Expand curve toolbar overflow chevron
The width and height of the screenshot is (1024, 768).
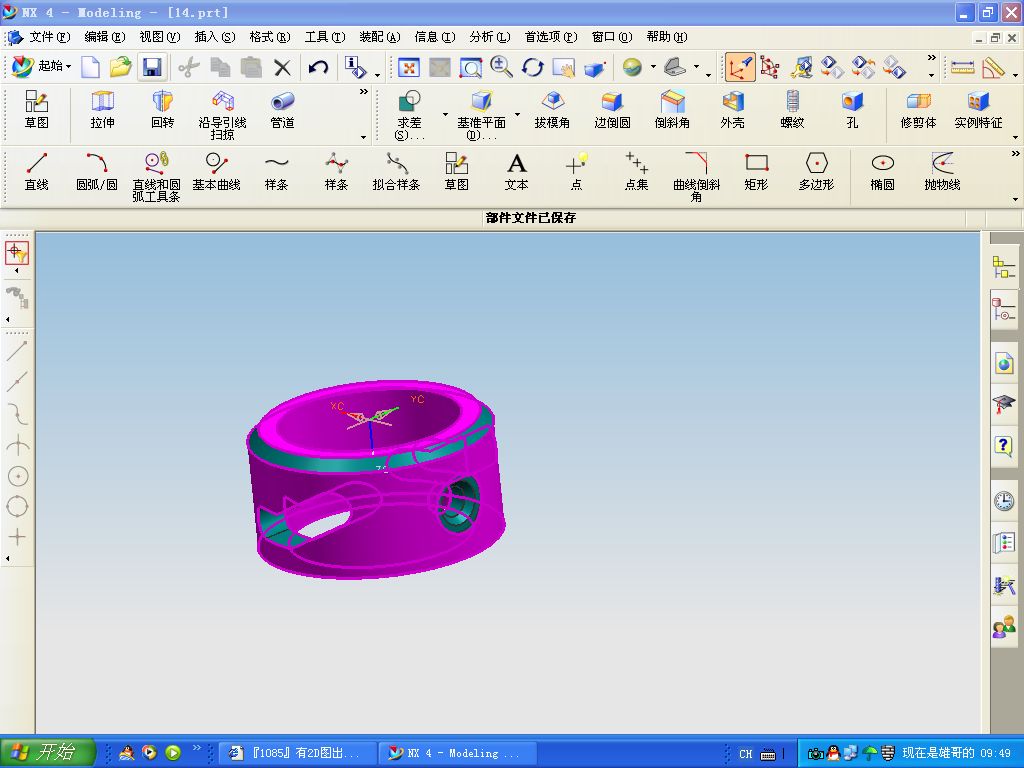pos(1015,154)
